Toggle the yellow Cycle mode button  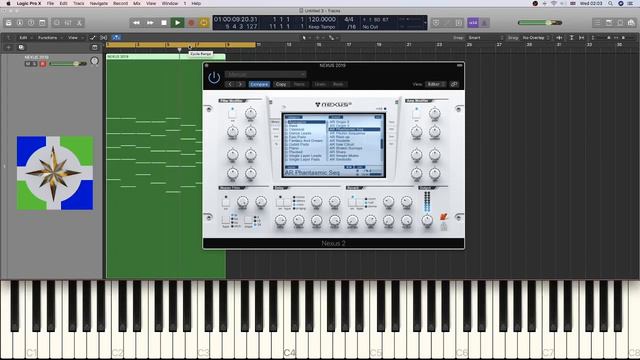pos(204,23)
